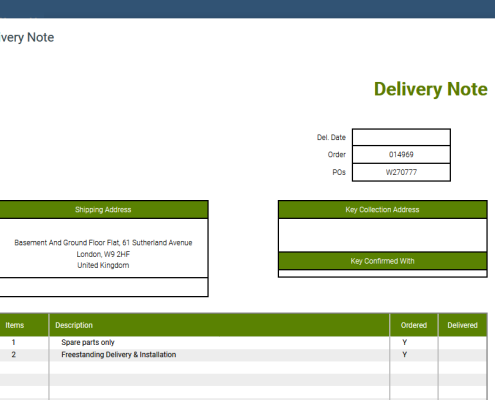Click the green Delivery Note title
495x400 pixels.
coord(431,89)
